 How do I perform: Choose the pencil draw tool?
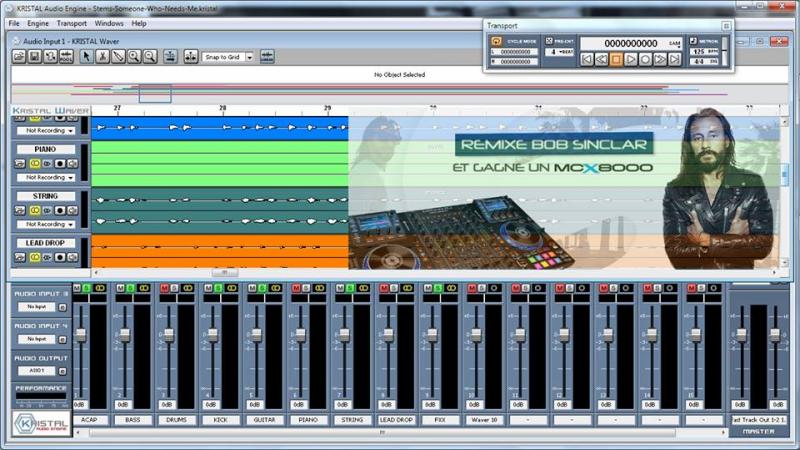click(118, 57)
